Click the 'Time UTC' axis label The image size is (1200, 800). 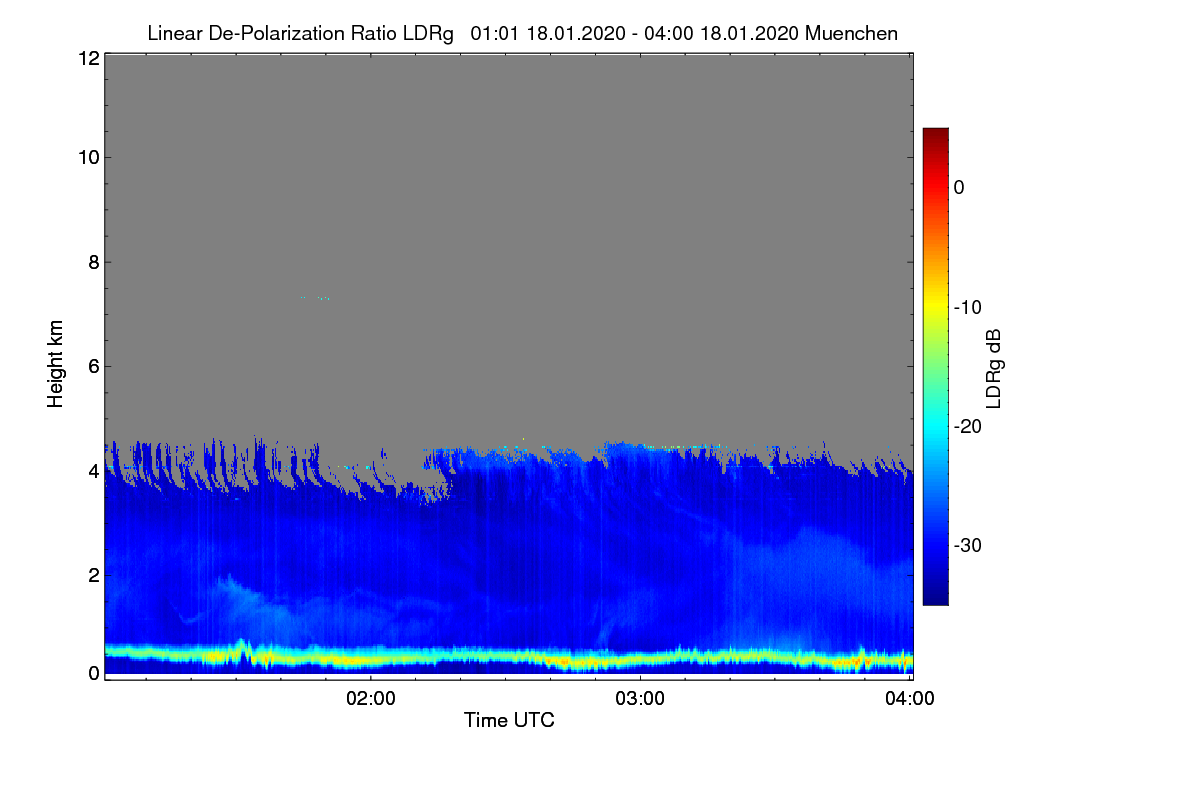click(509, 720)
